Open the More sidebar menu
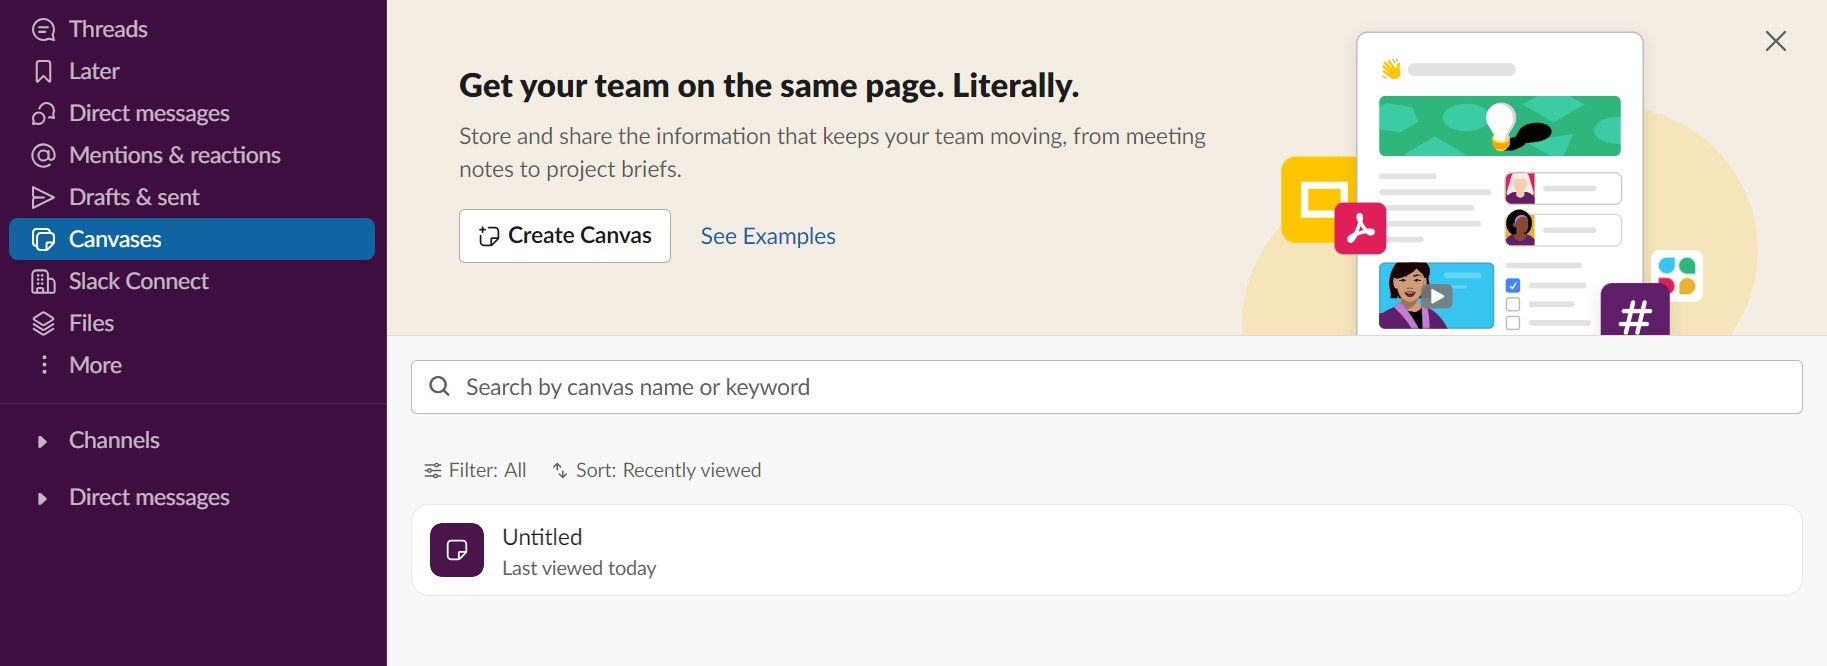The image size is (1827, 666). pyautogui.click(x=95, y=366)
